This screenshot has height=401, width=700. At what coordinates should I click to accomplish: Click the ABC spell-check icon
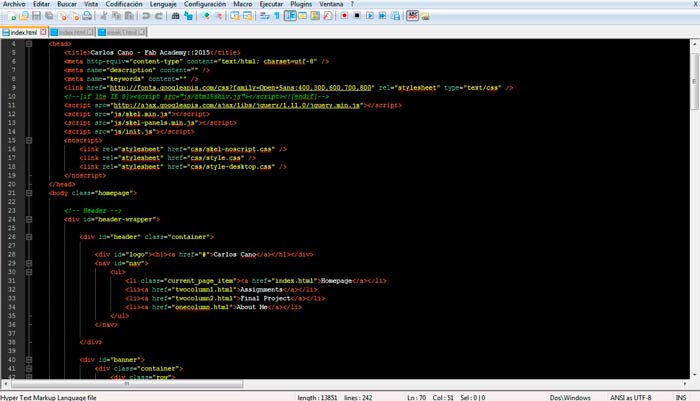click(x=412, y=16)
